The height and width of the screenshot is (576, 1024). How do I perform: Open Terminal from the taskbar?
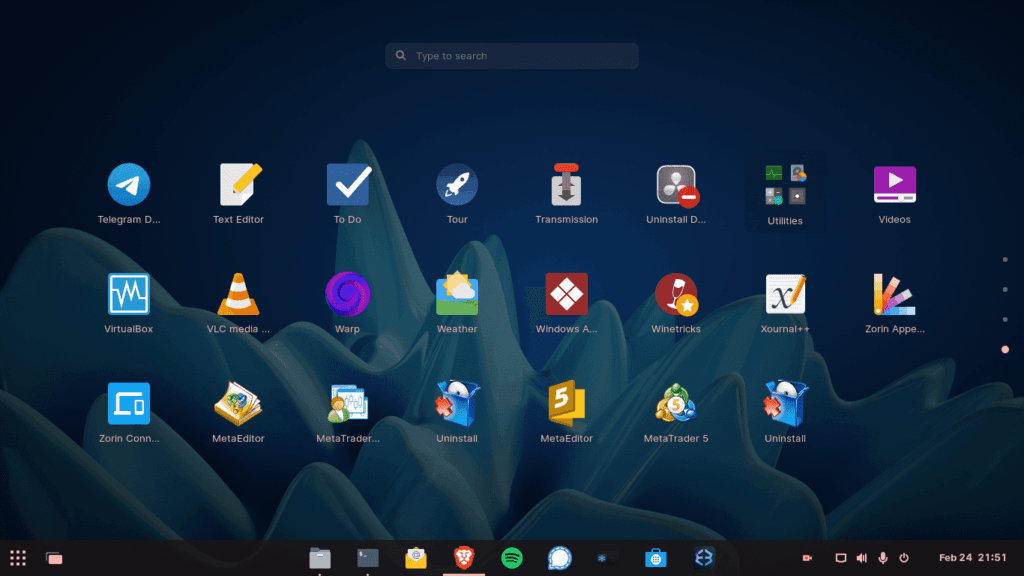pyautogui.click(x=368, y=558)
